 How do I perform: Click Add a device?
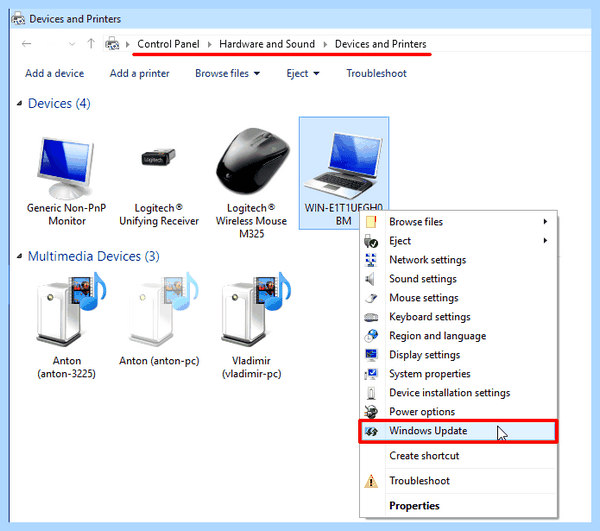tap(55, 73)
